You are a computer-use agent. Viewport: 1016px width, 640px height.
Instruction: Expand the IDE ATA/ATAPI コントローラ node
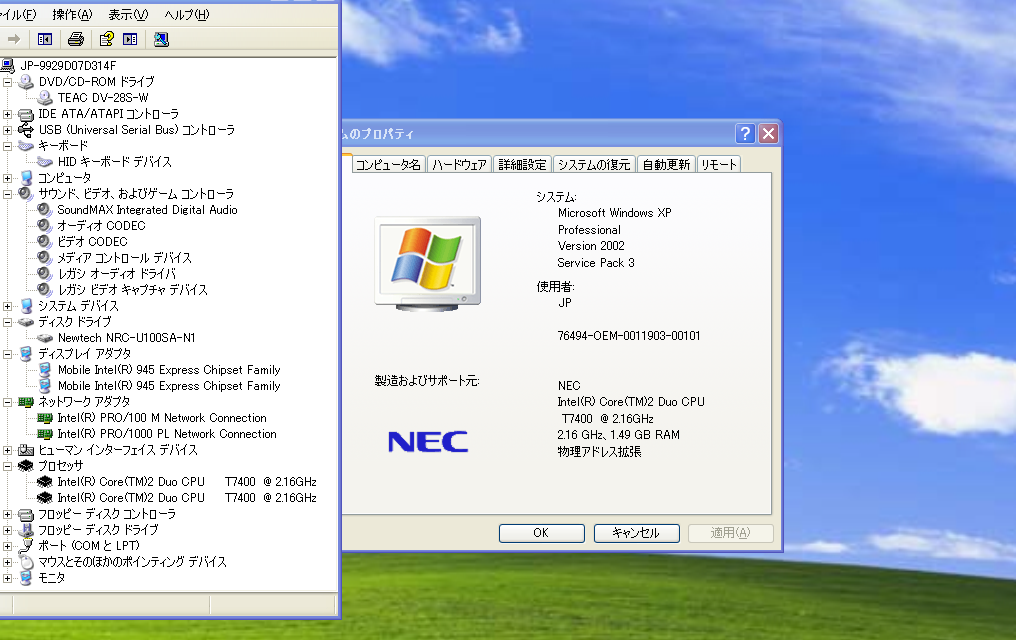tap(8, 114)
